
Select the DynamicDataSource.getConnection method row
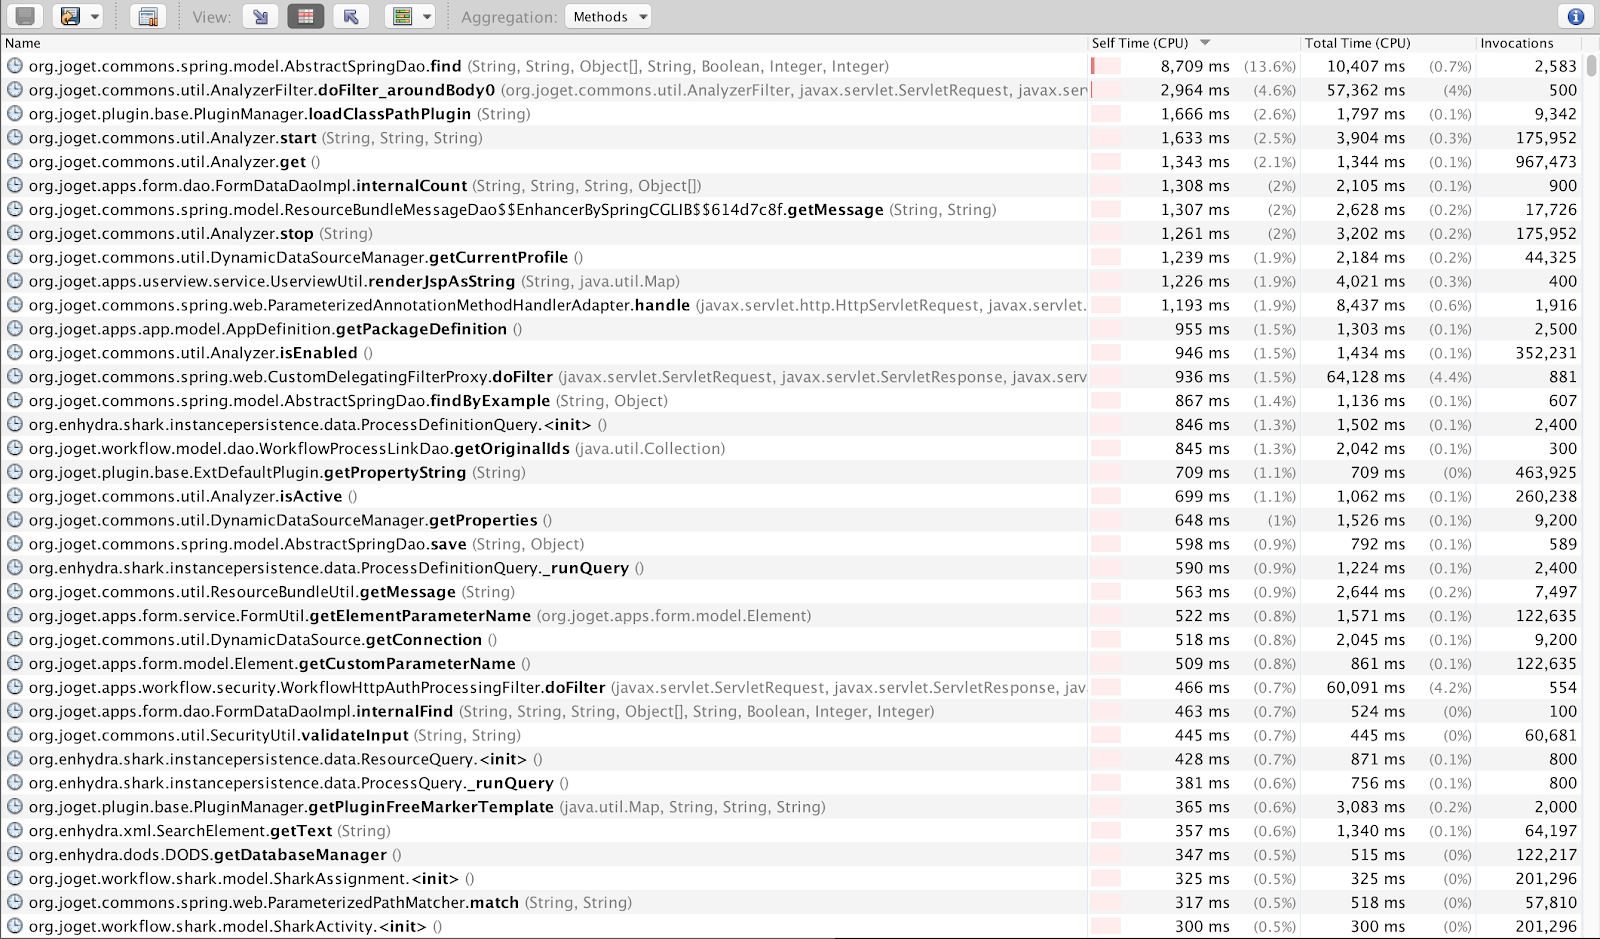point(792,640)
